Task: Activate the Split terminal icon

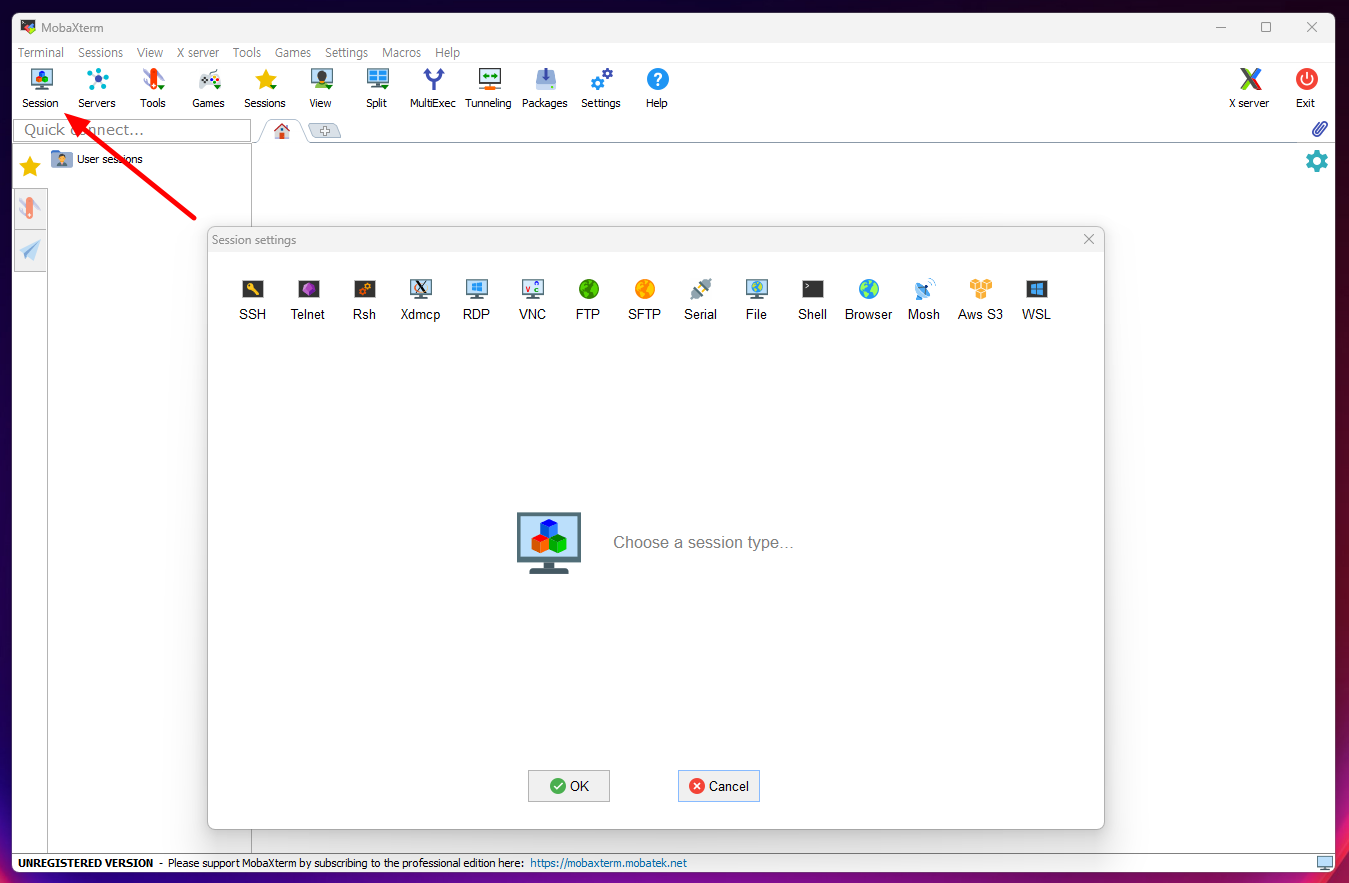Action: (377, 88)
